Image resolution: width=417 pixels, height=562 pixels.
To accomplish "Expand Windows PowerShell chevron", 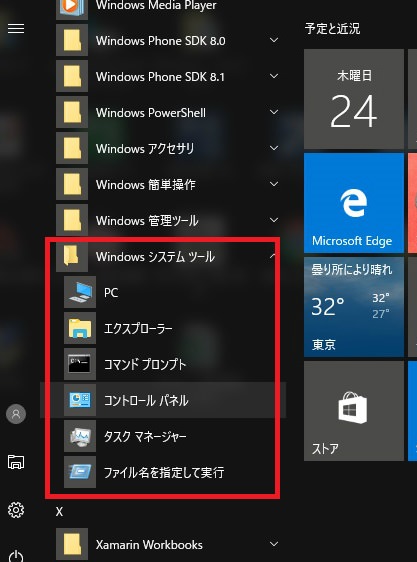I will [x=274, y=113].
